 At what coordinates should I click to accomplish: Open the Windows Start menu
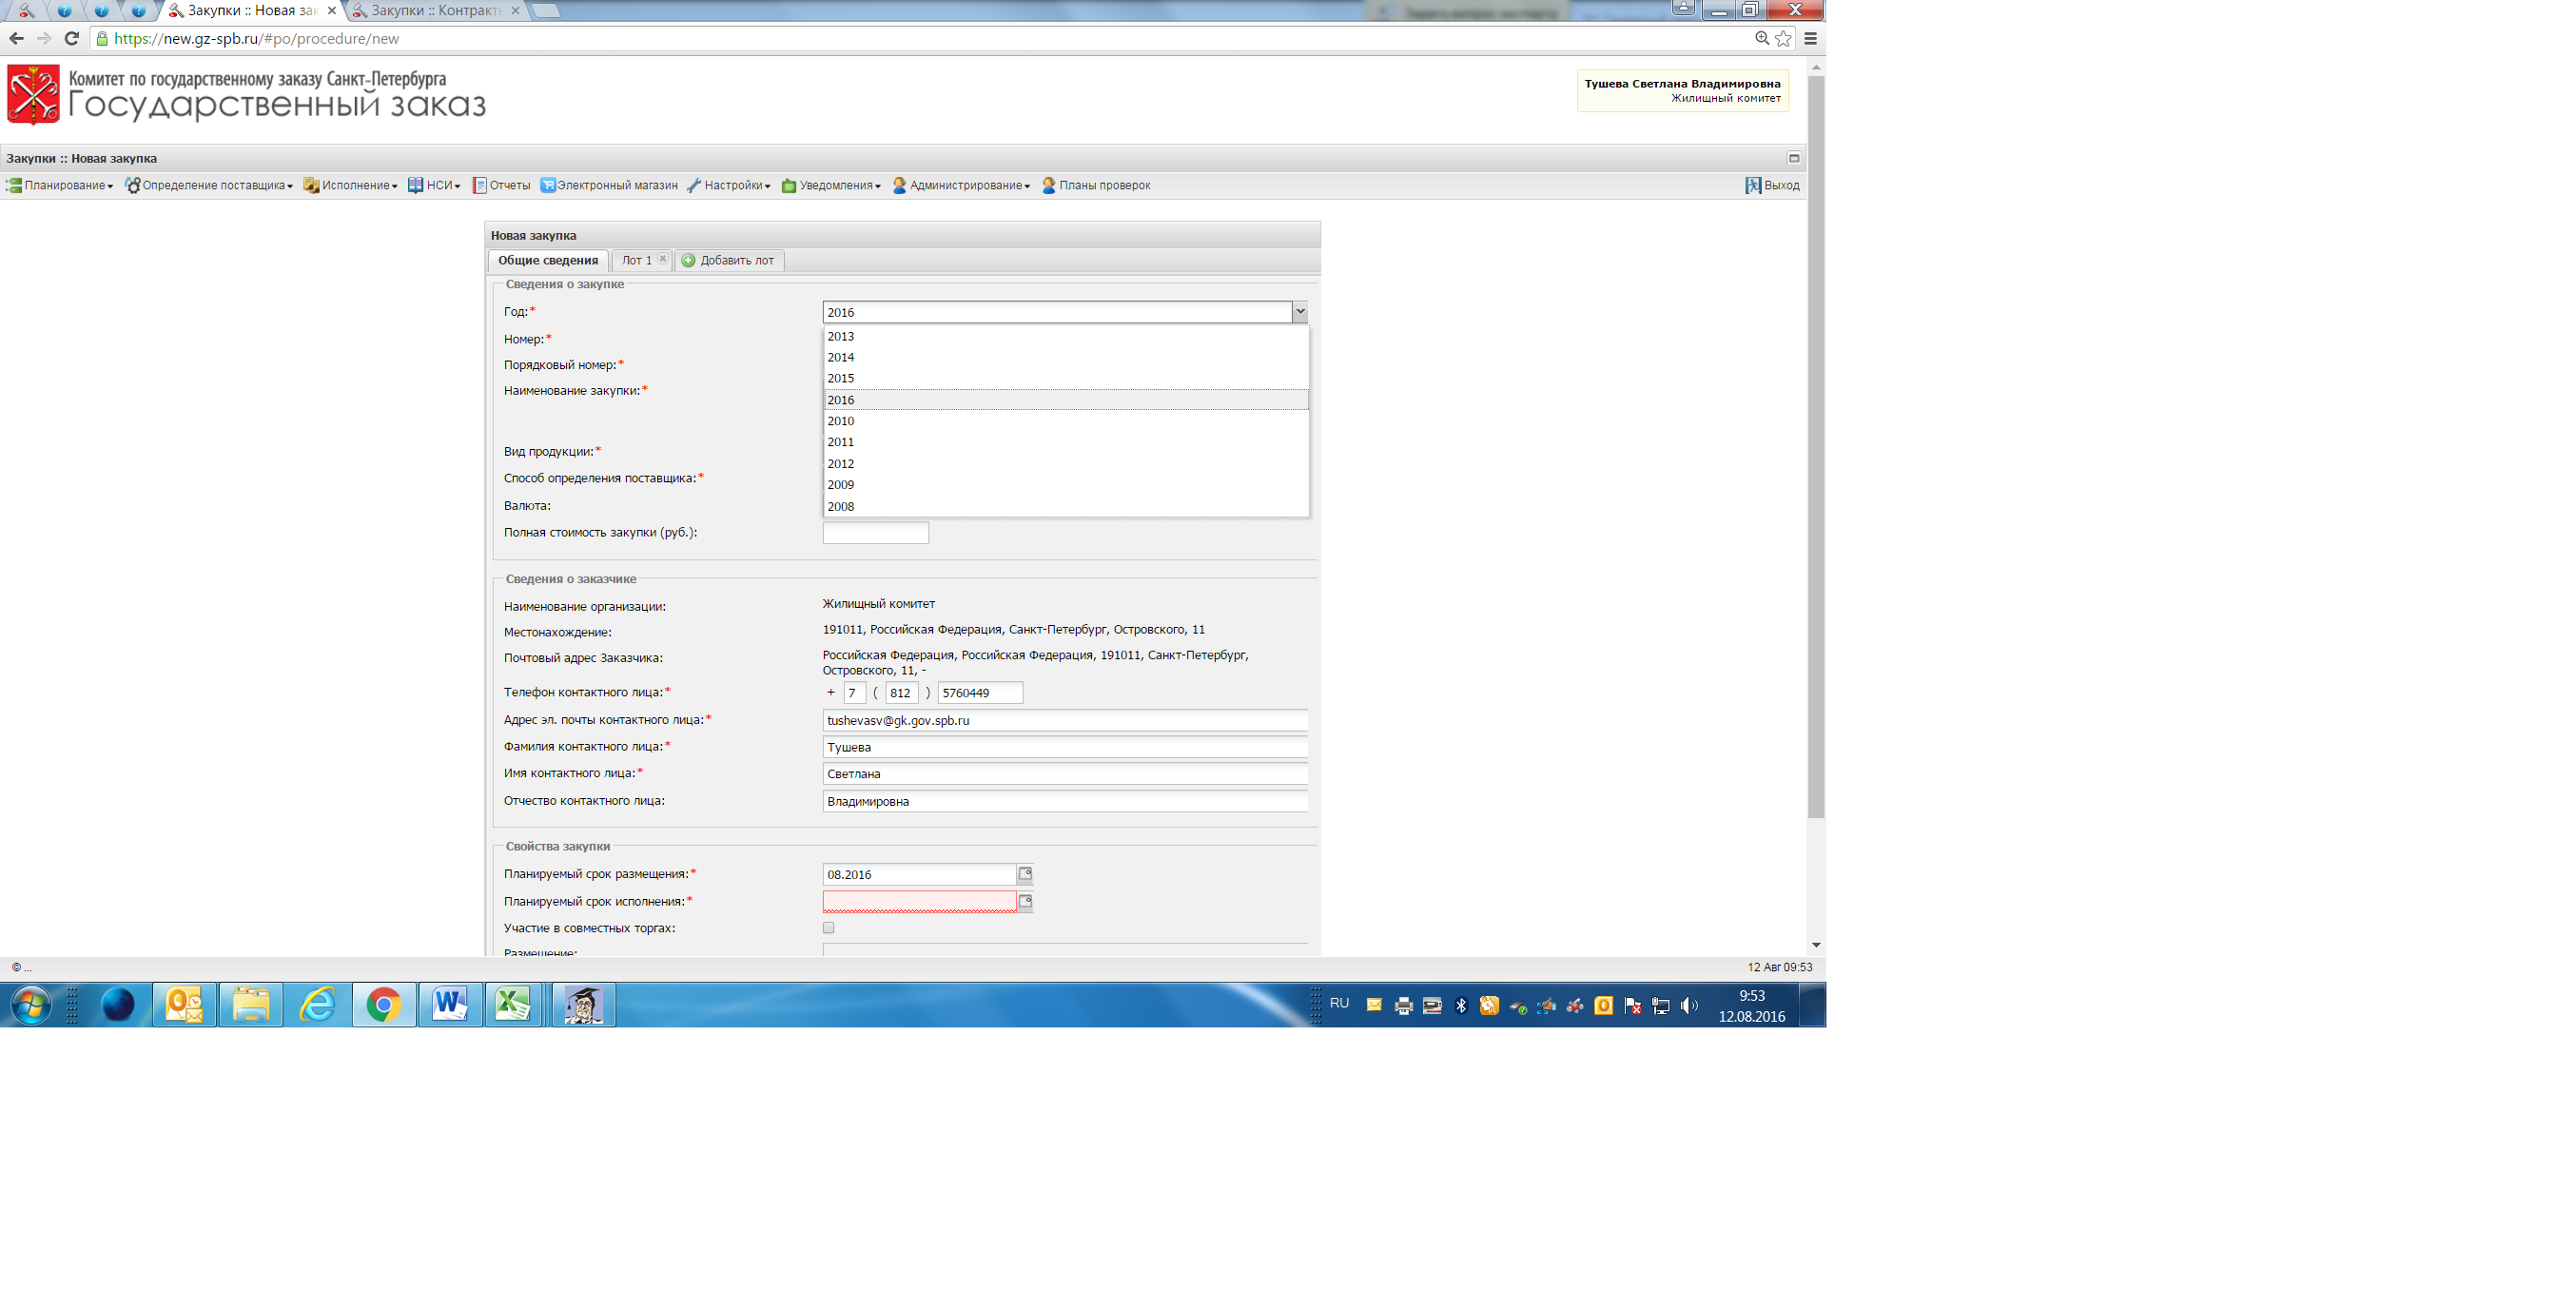(x=30, y=1005)
